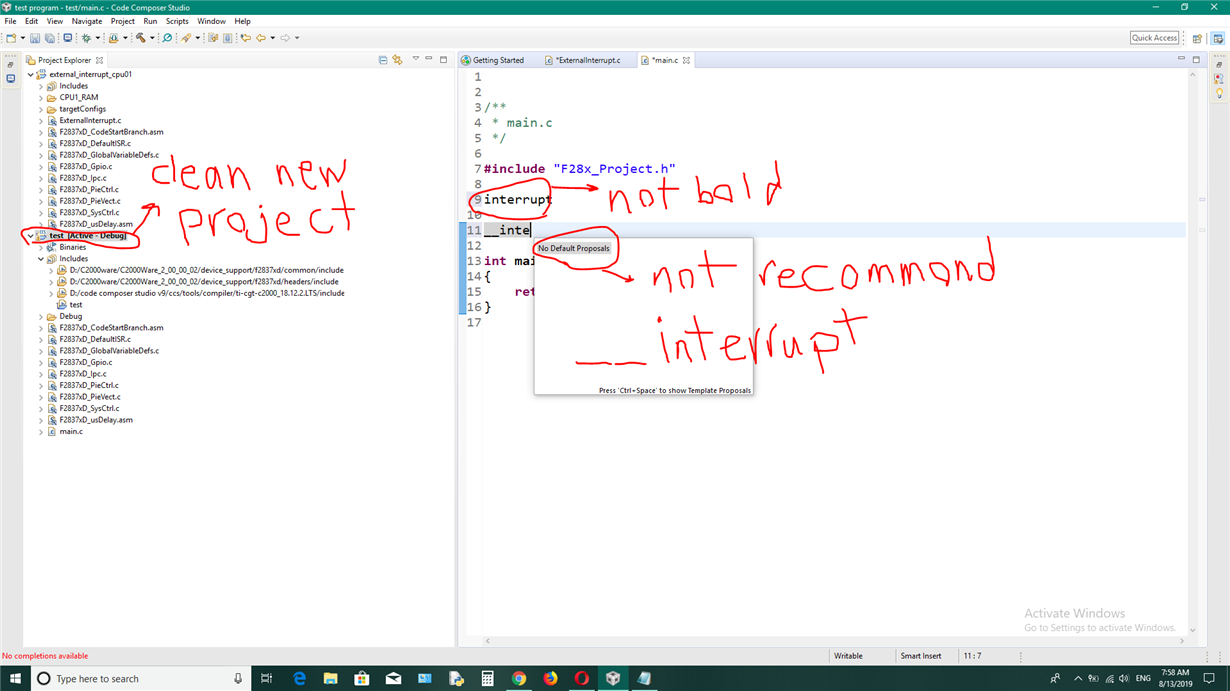
Task: Open the Project menu
Action: (123, 21)
